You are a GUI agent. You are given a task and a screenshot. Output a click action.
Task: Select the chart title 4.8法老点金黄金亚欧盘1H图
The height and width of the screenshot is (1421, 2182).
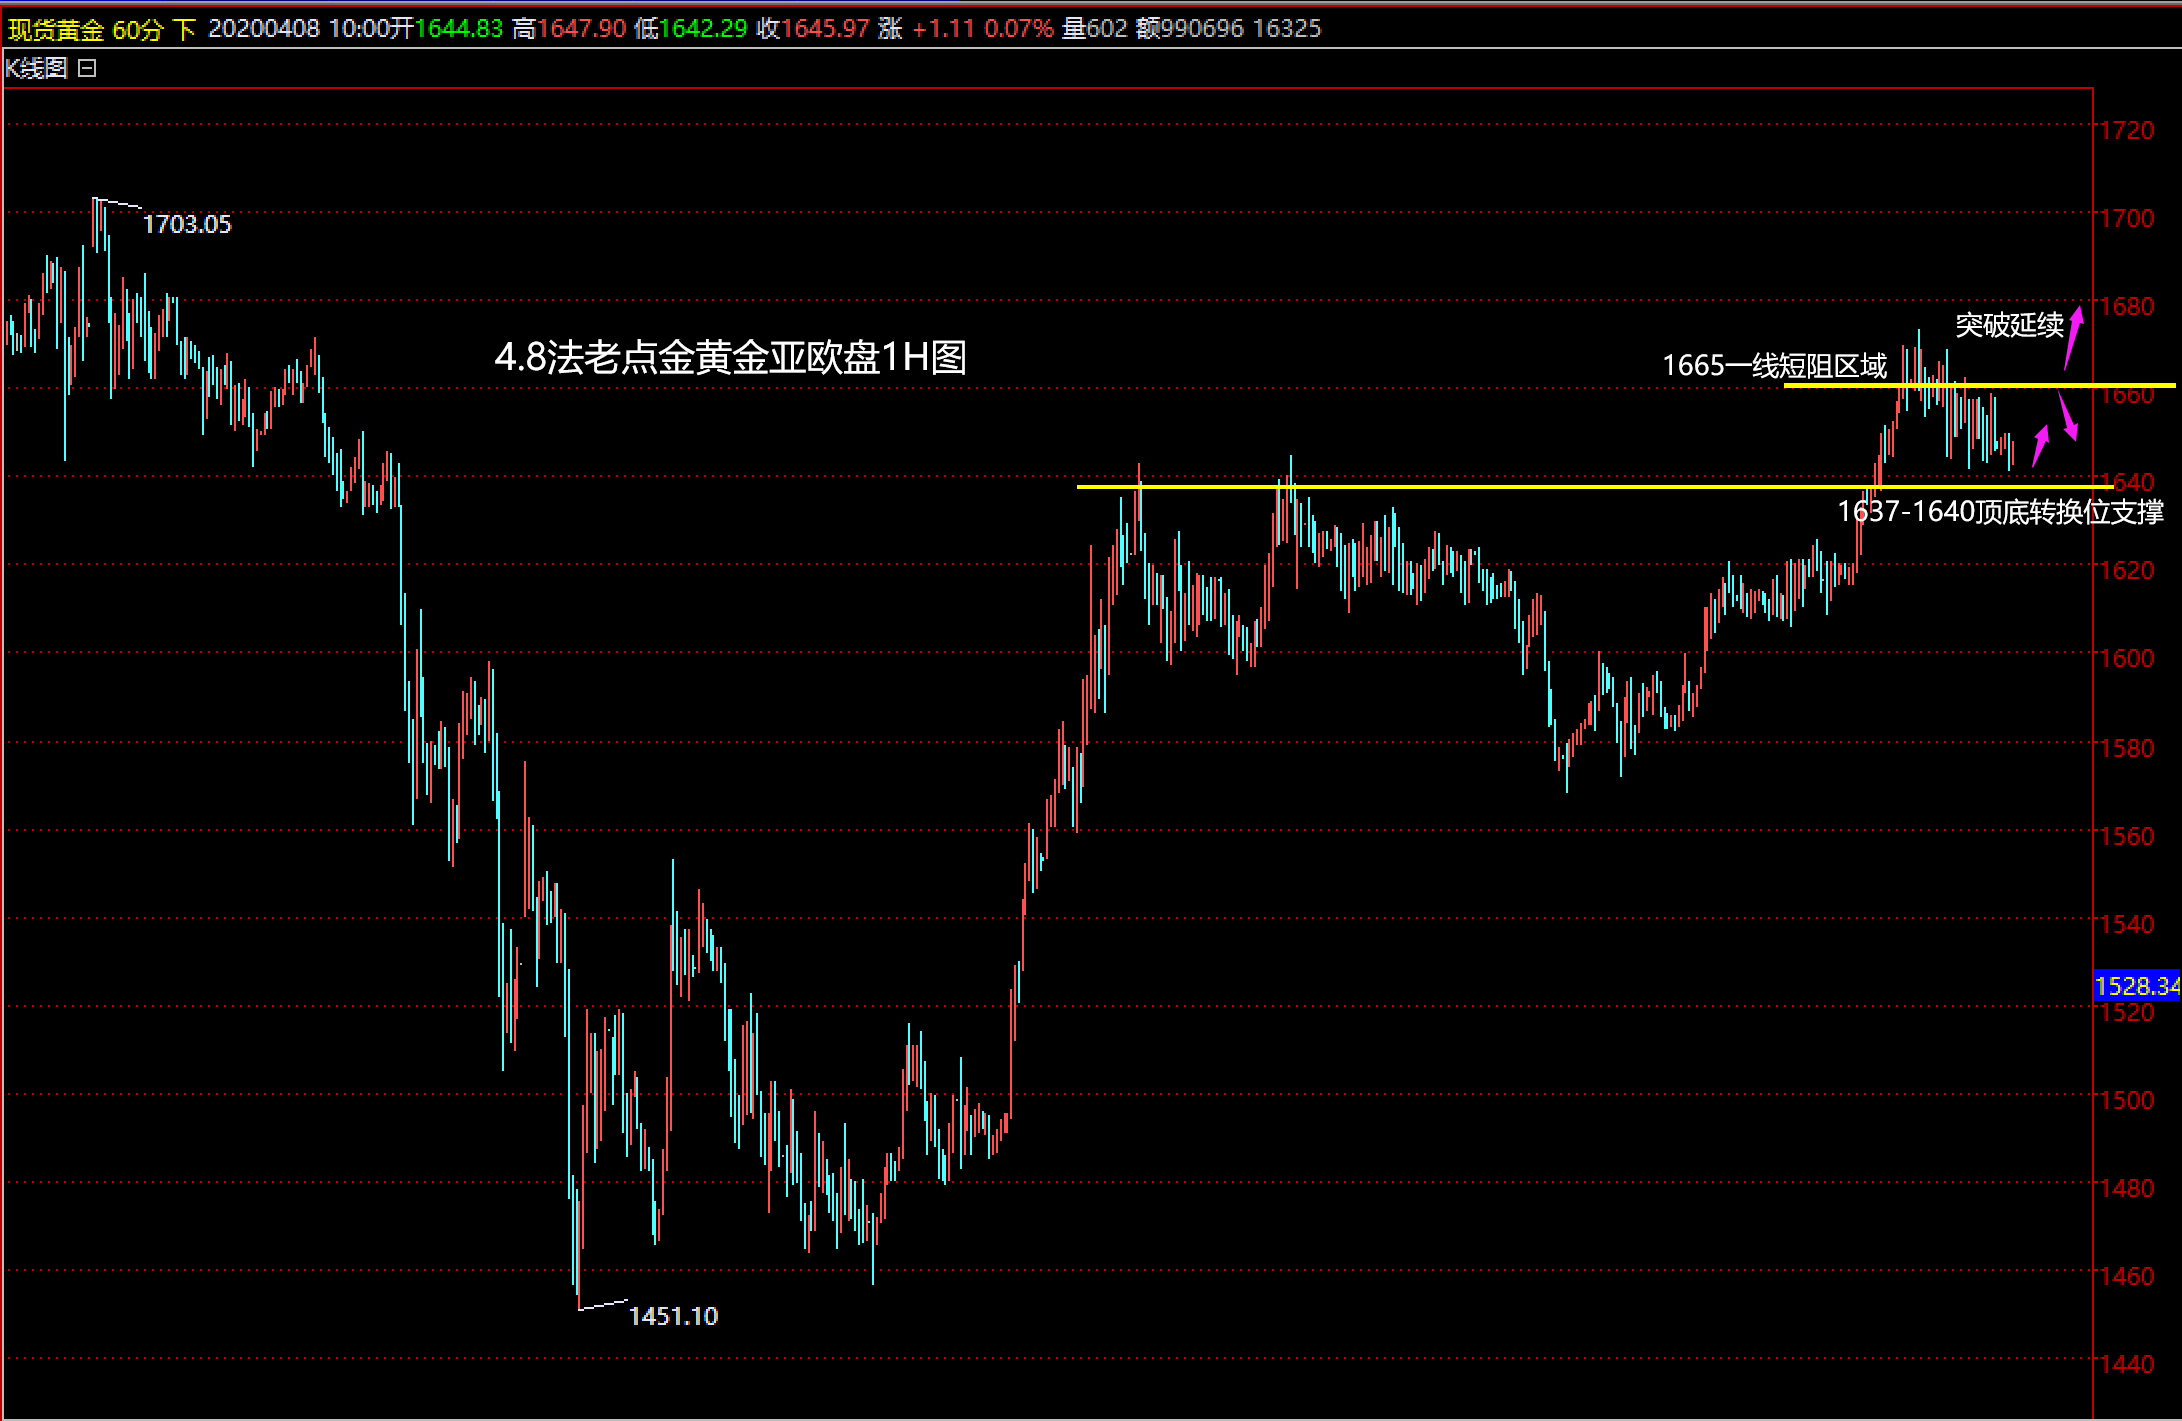point(730,357)
